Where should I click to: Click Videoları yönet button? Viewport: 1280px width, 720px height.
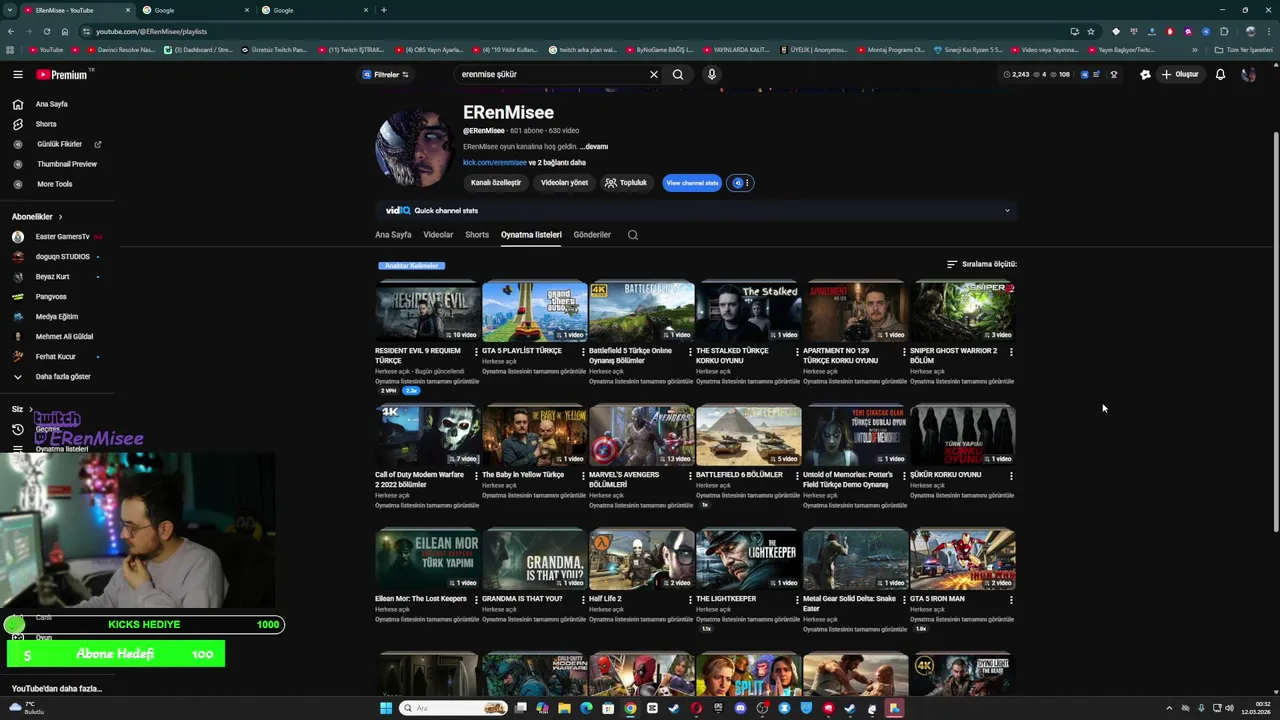tap(564, 183)
